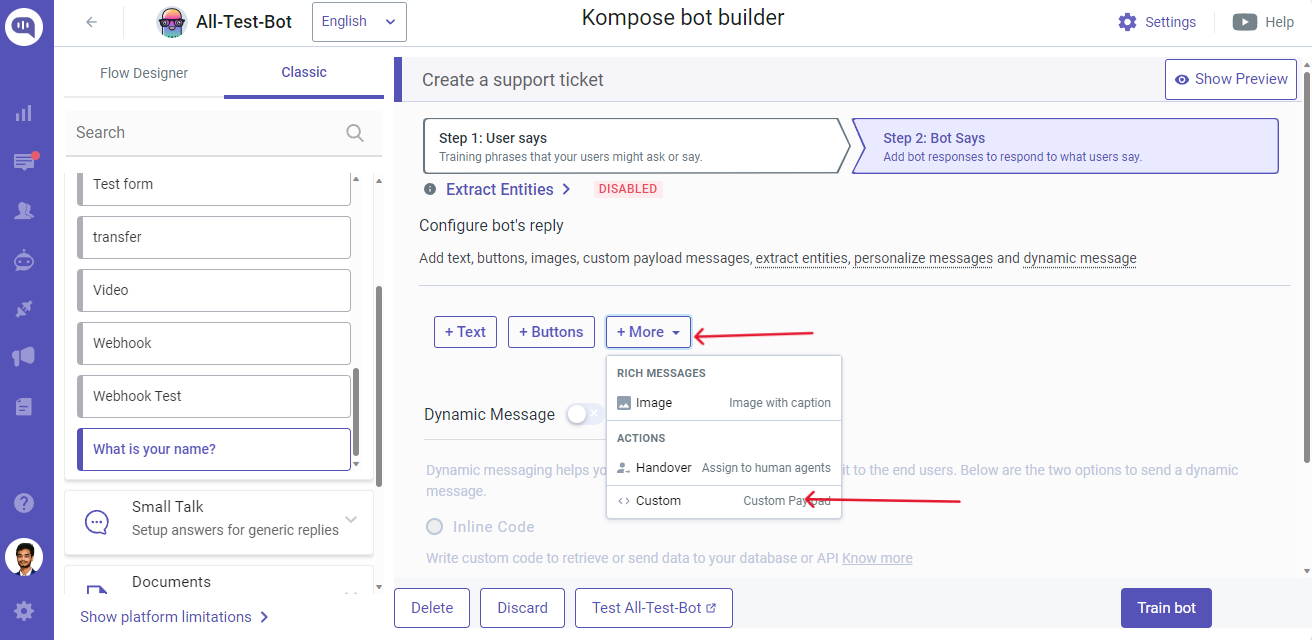Collapse the Small Talk section chevron
This screenshot has height=640, width=1312.
coord(350,518)
